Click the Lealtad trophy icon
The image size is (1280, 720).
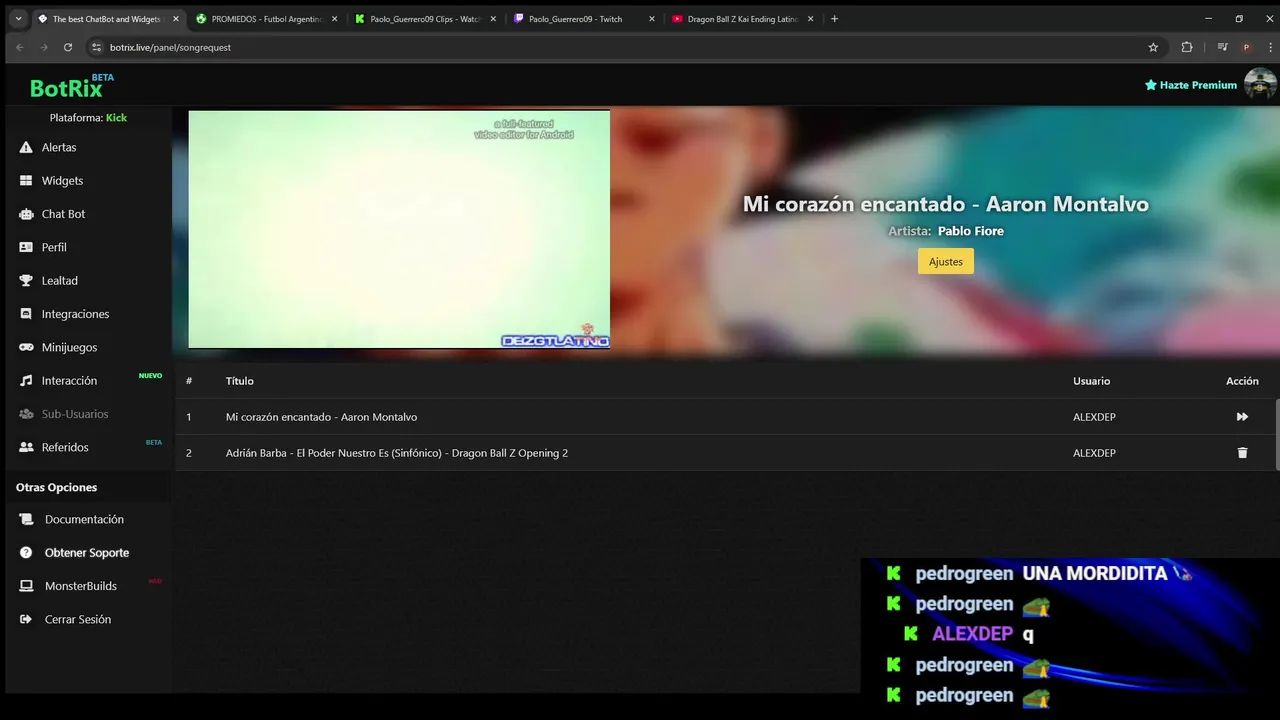(26, 281)
